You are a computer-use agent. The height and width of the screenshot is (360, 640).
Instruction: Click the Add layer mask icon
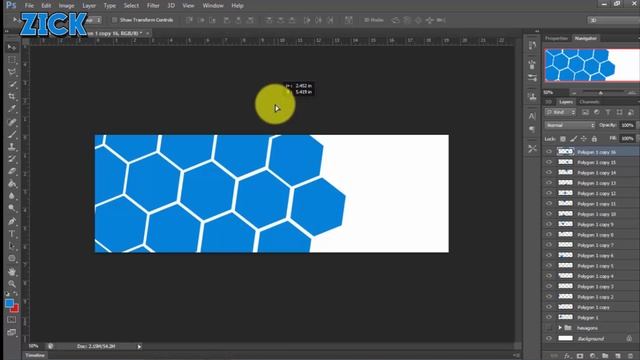point(580,356)
